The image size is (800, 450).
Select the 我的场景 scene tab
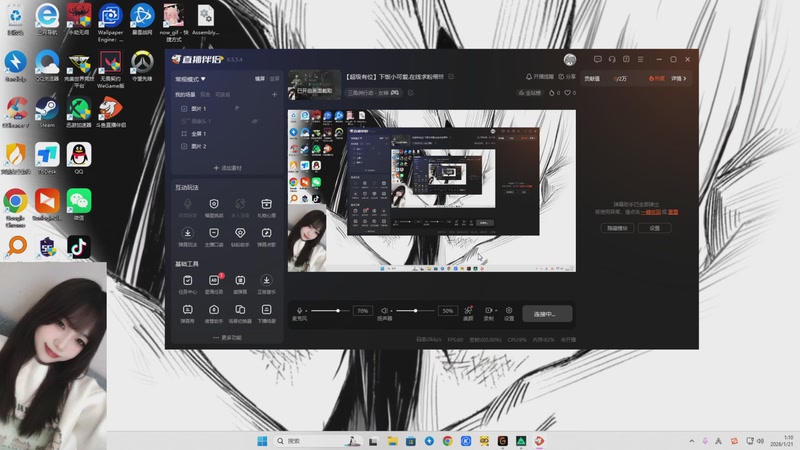[x=185, y=95]
